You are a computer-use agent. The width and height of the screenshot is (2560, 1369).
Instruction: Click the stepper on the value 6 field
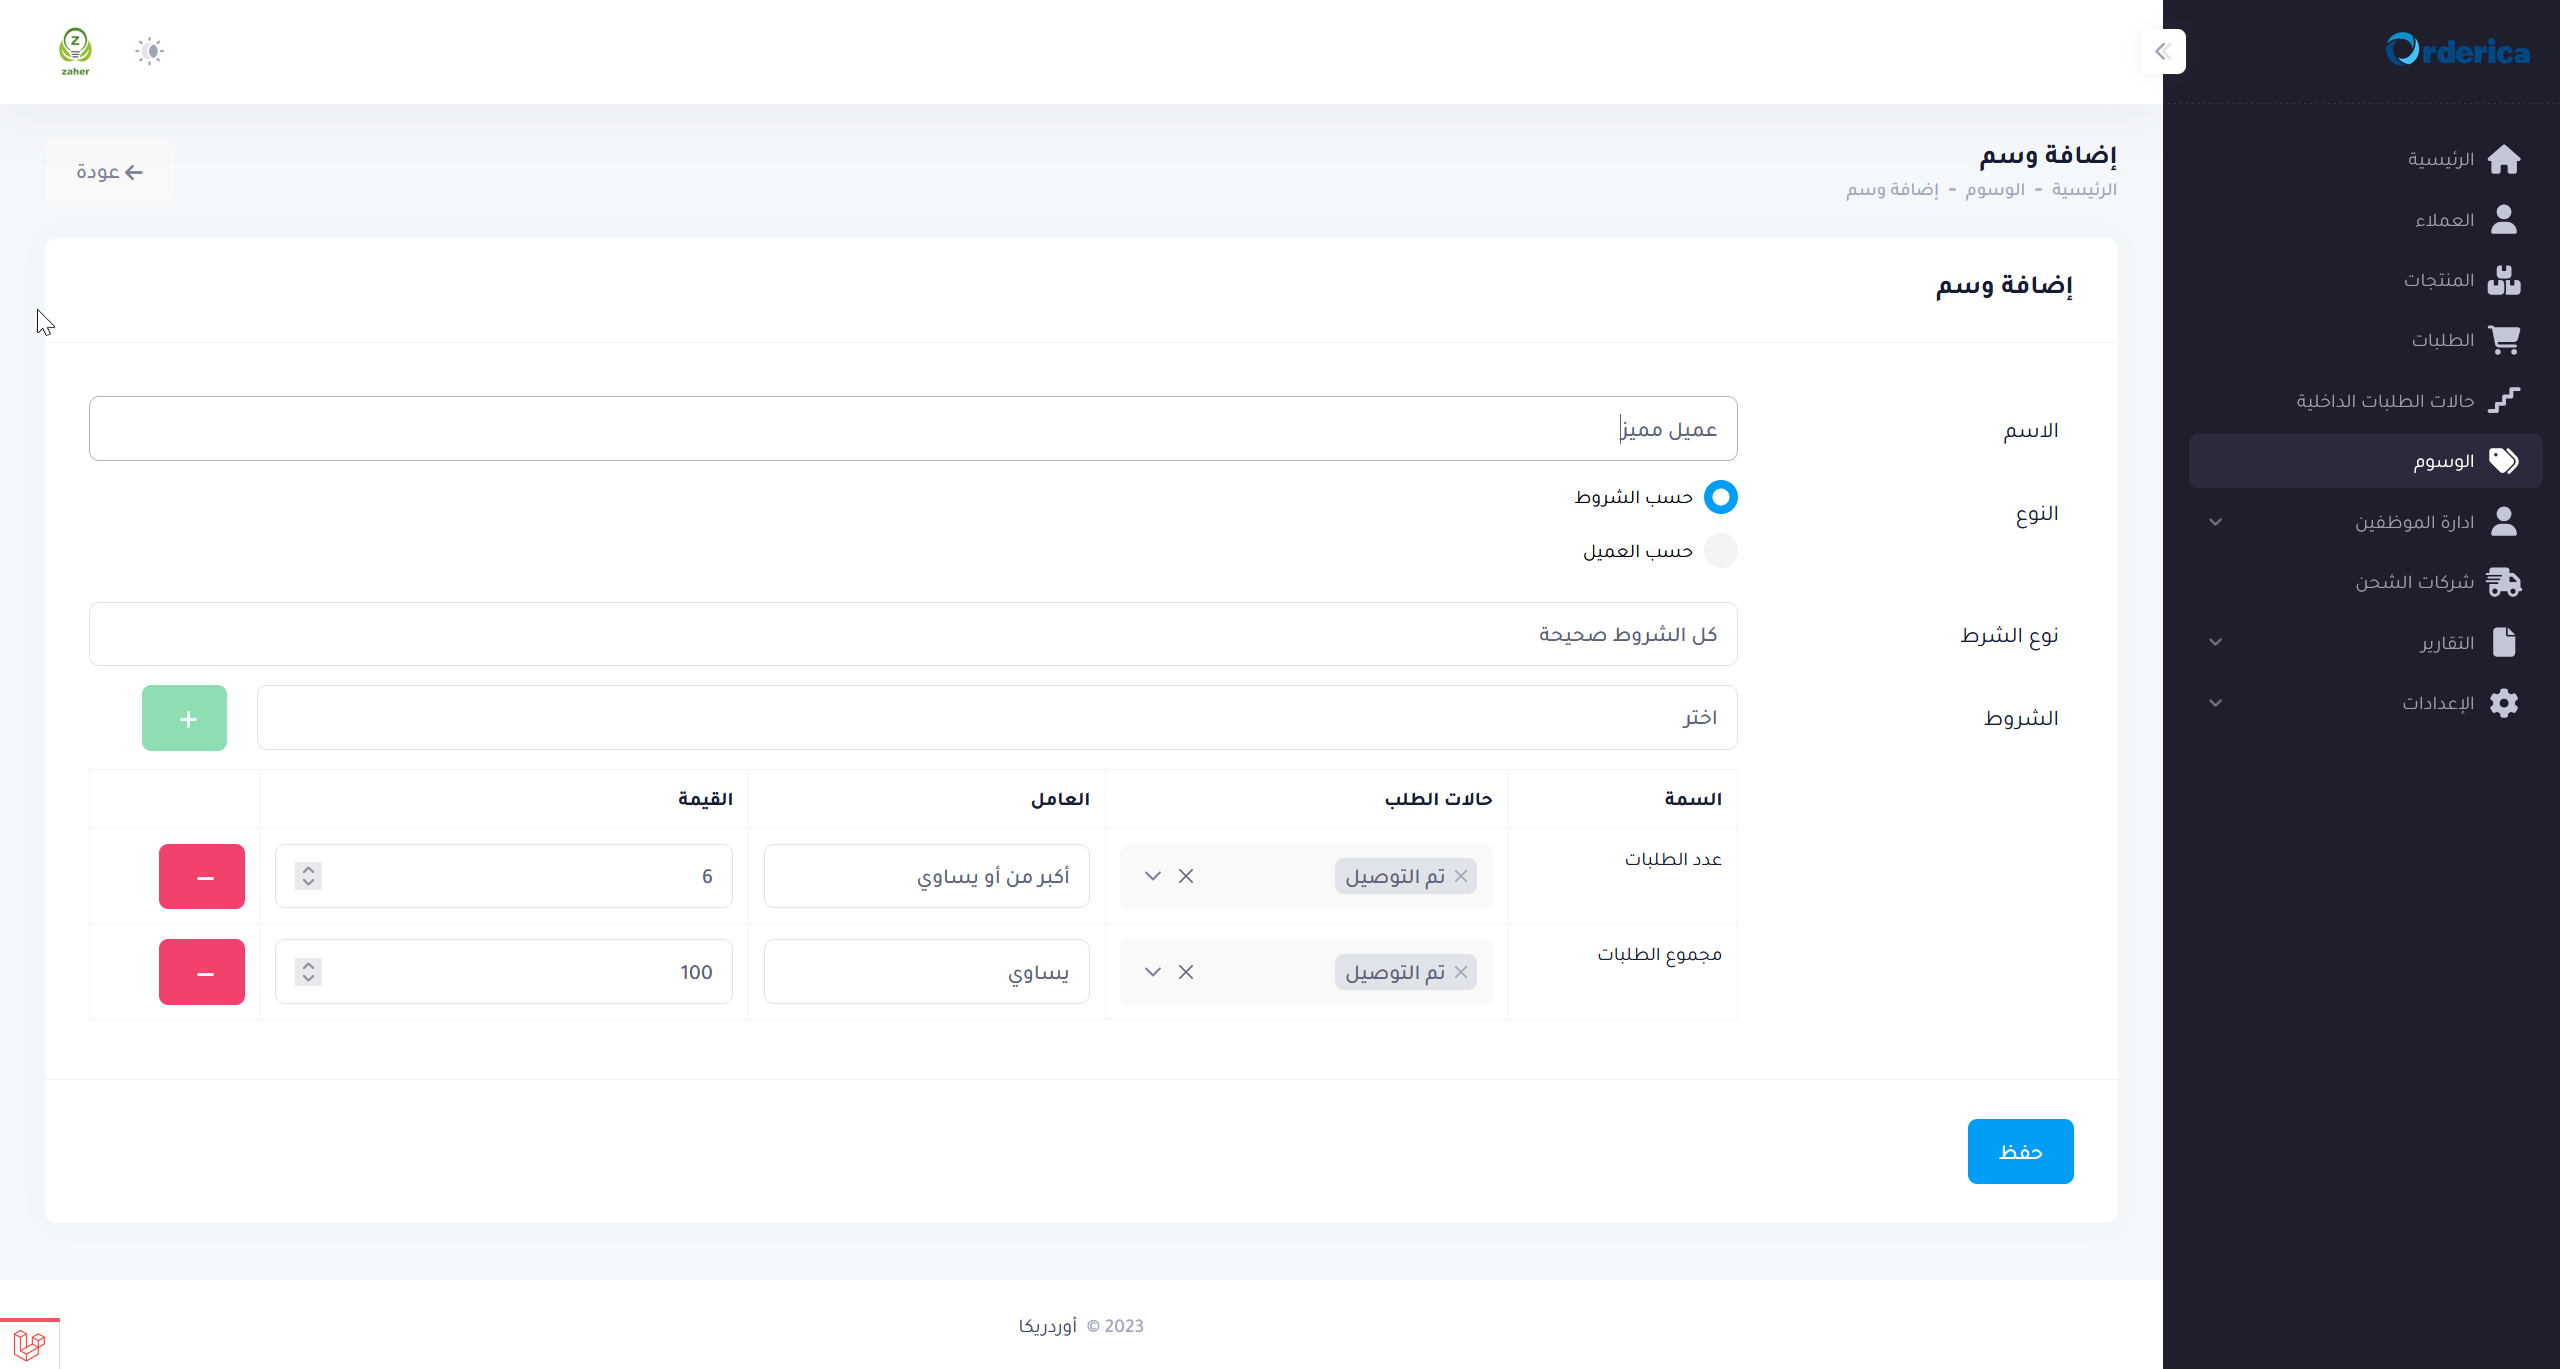click(308, 876)
